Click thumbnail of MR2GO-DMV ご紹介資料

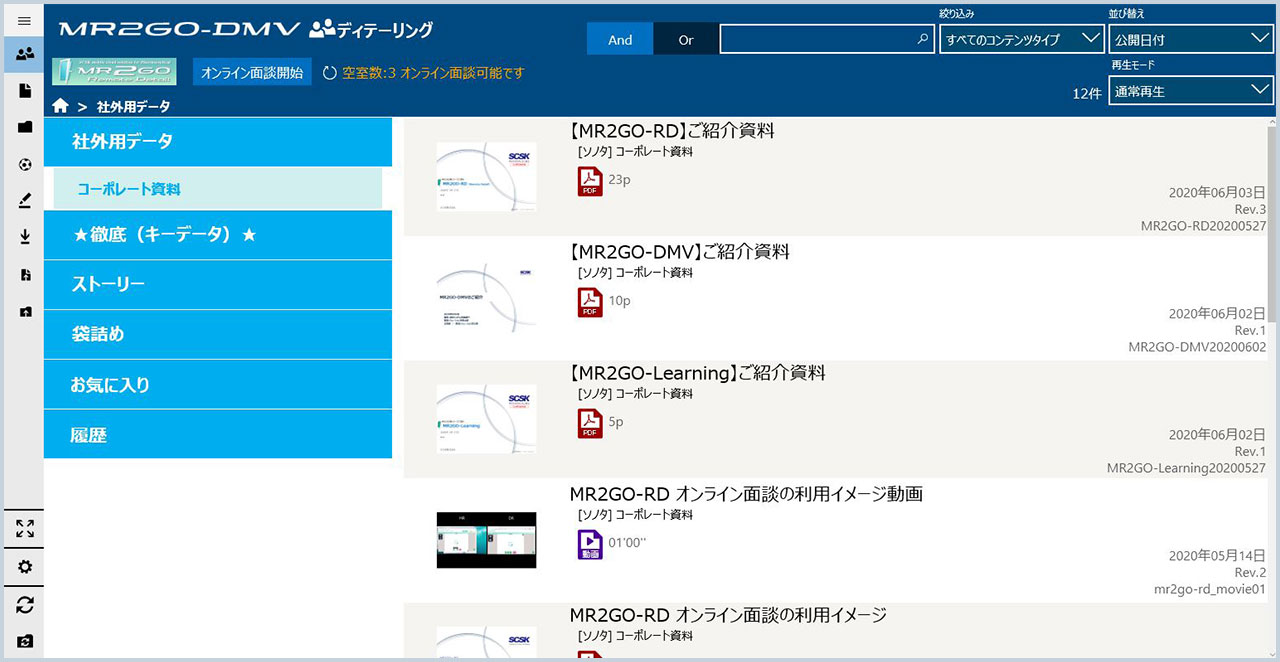point(486,297)
